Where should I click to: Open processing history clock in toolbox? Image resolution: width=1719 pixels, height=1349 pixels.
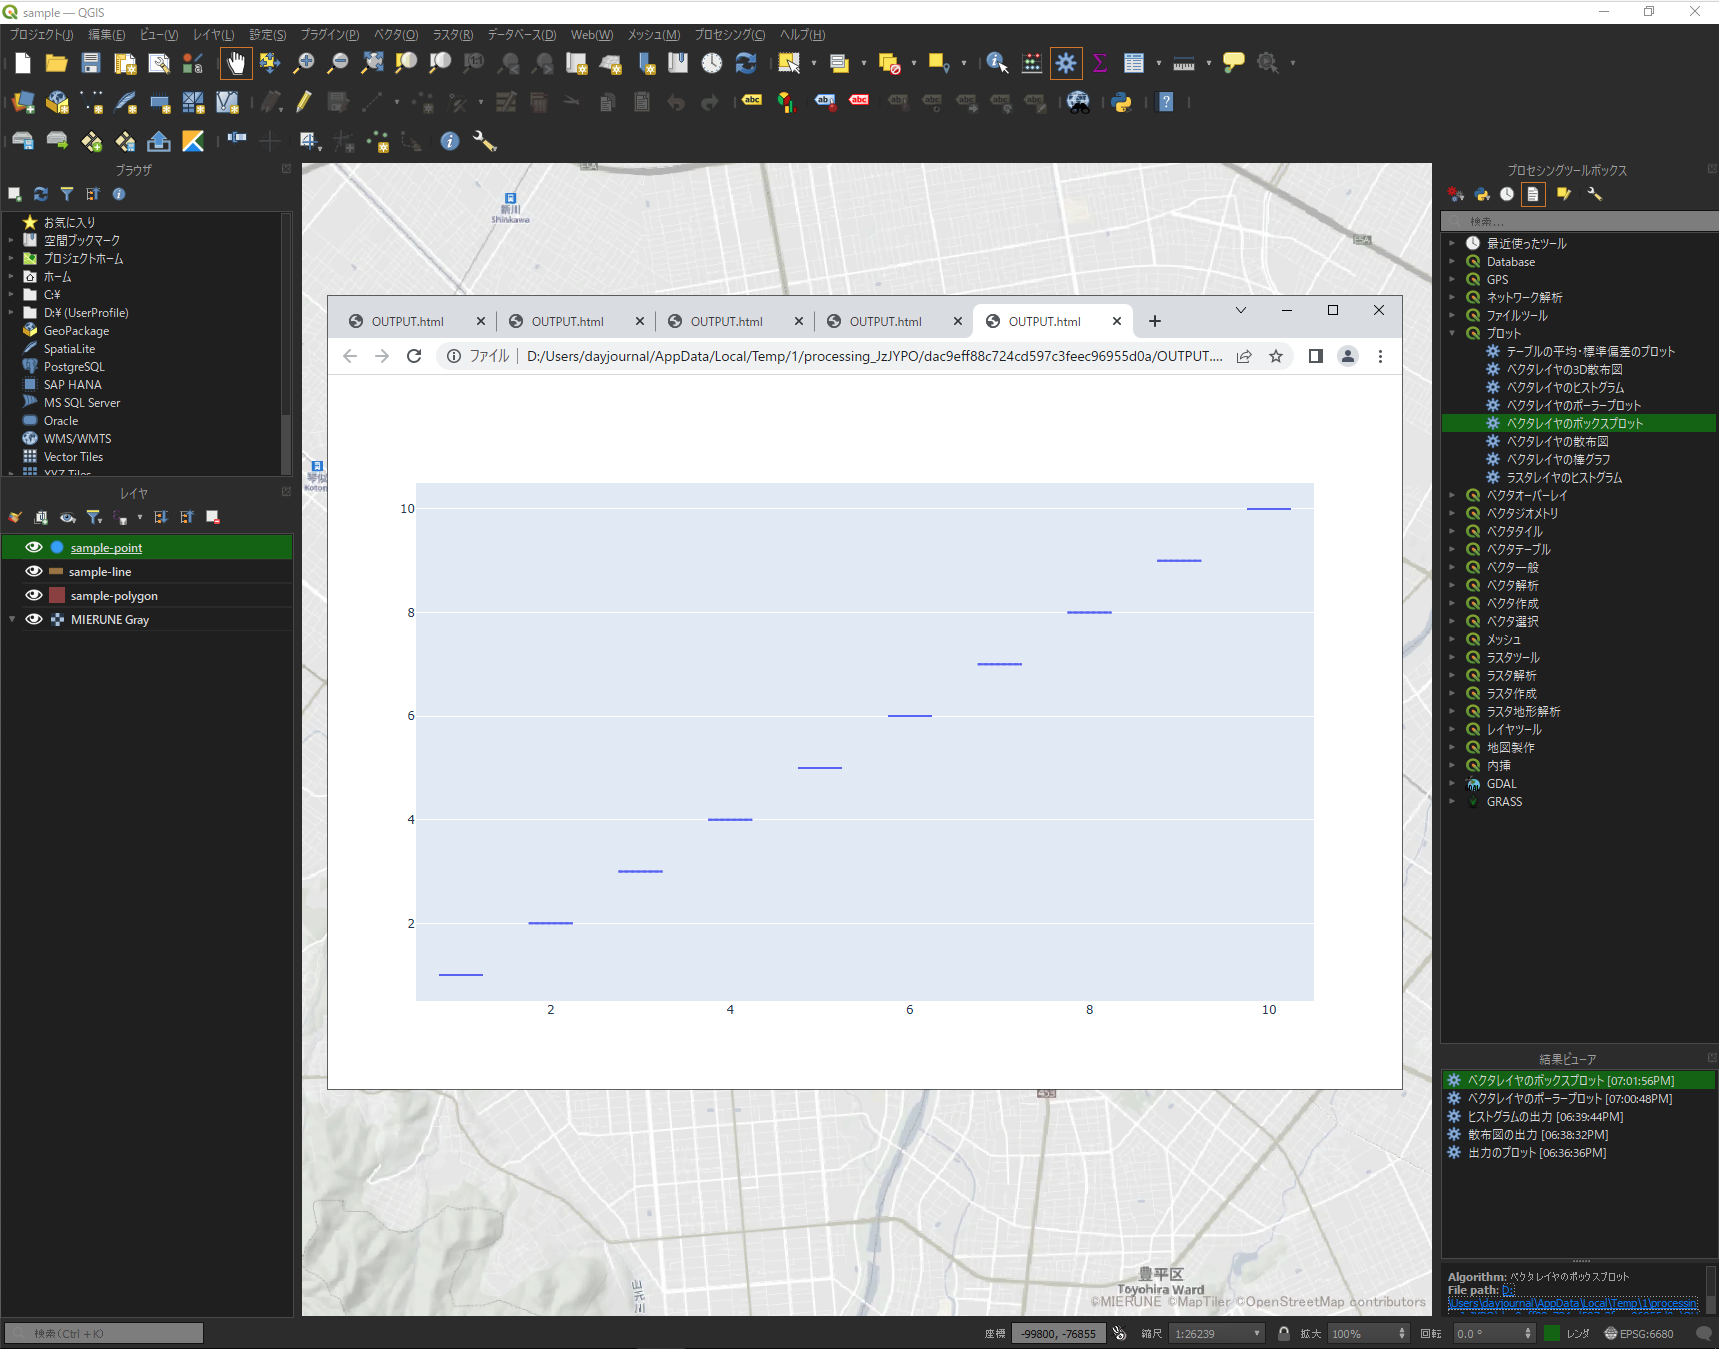pos(1507,194)
